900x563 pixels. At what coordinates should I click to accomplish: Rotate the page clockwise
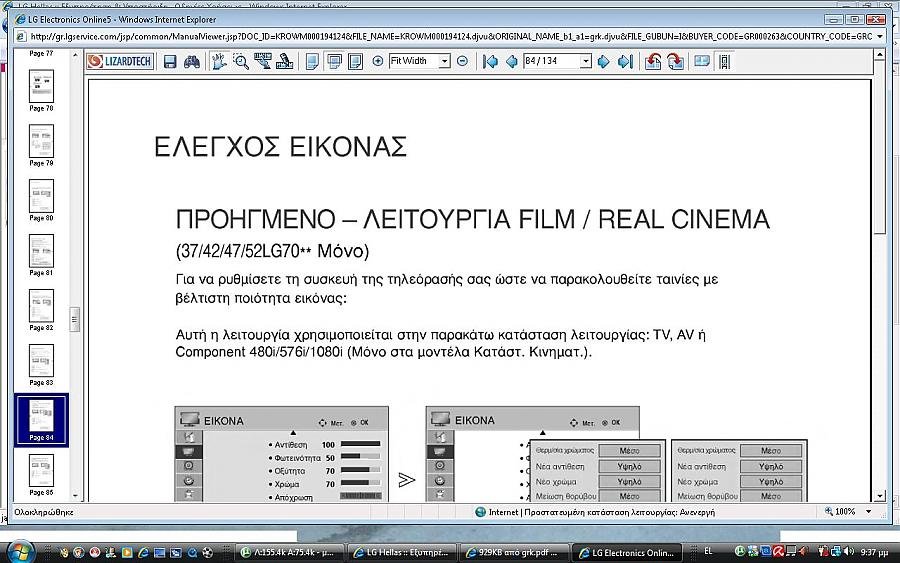pyautogui.click(x=676, y=61)
